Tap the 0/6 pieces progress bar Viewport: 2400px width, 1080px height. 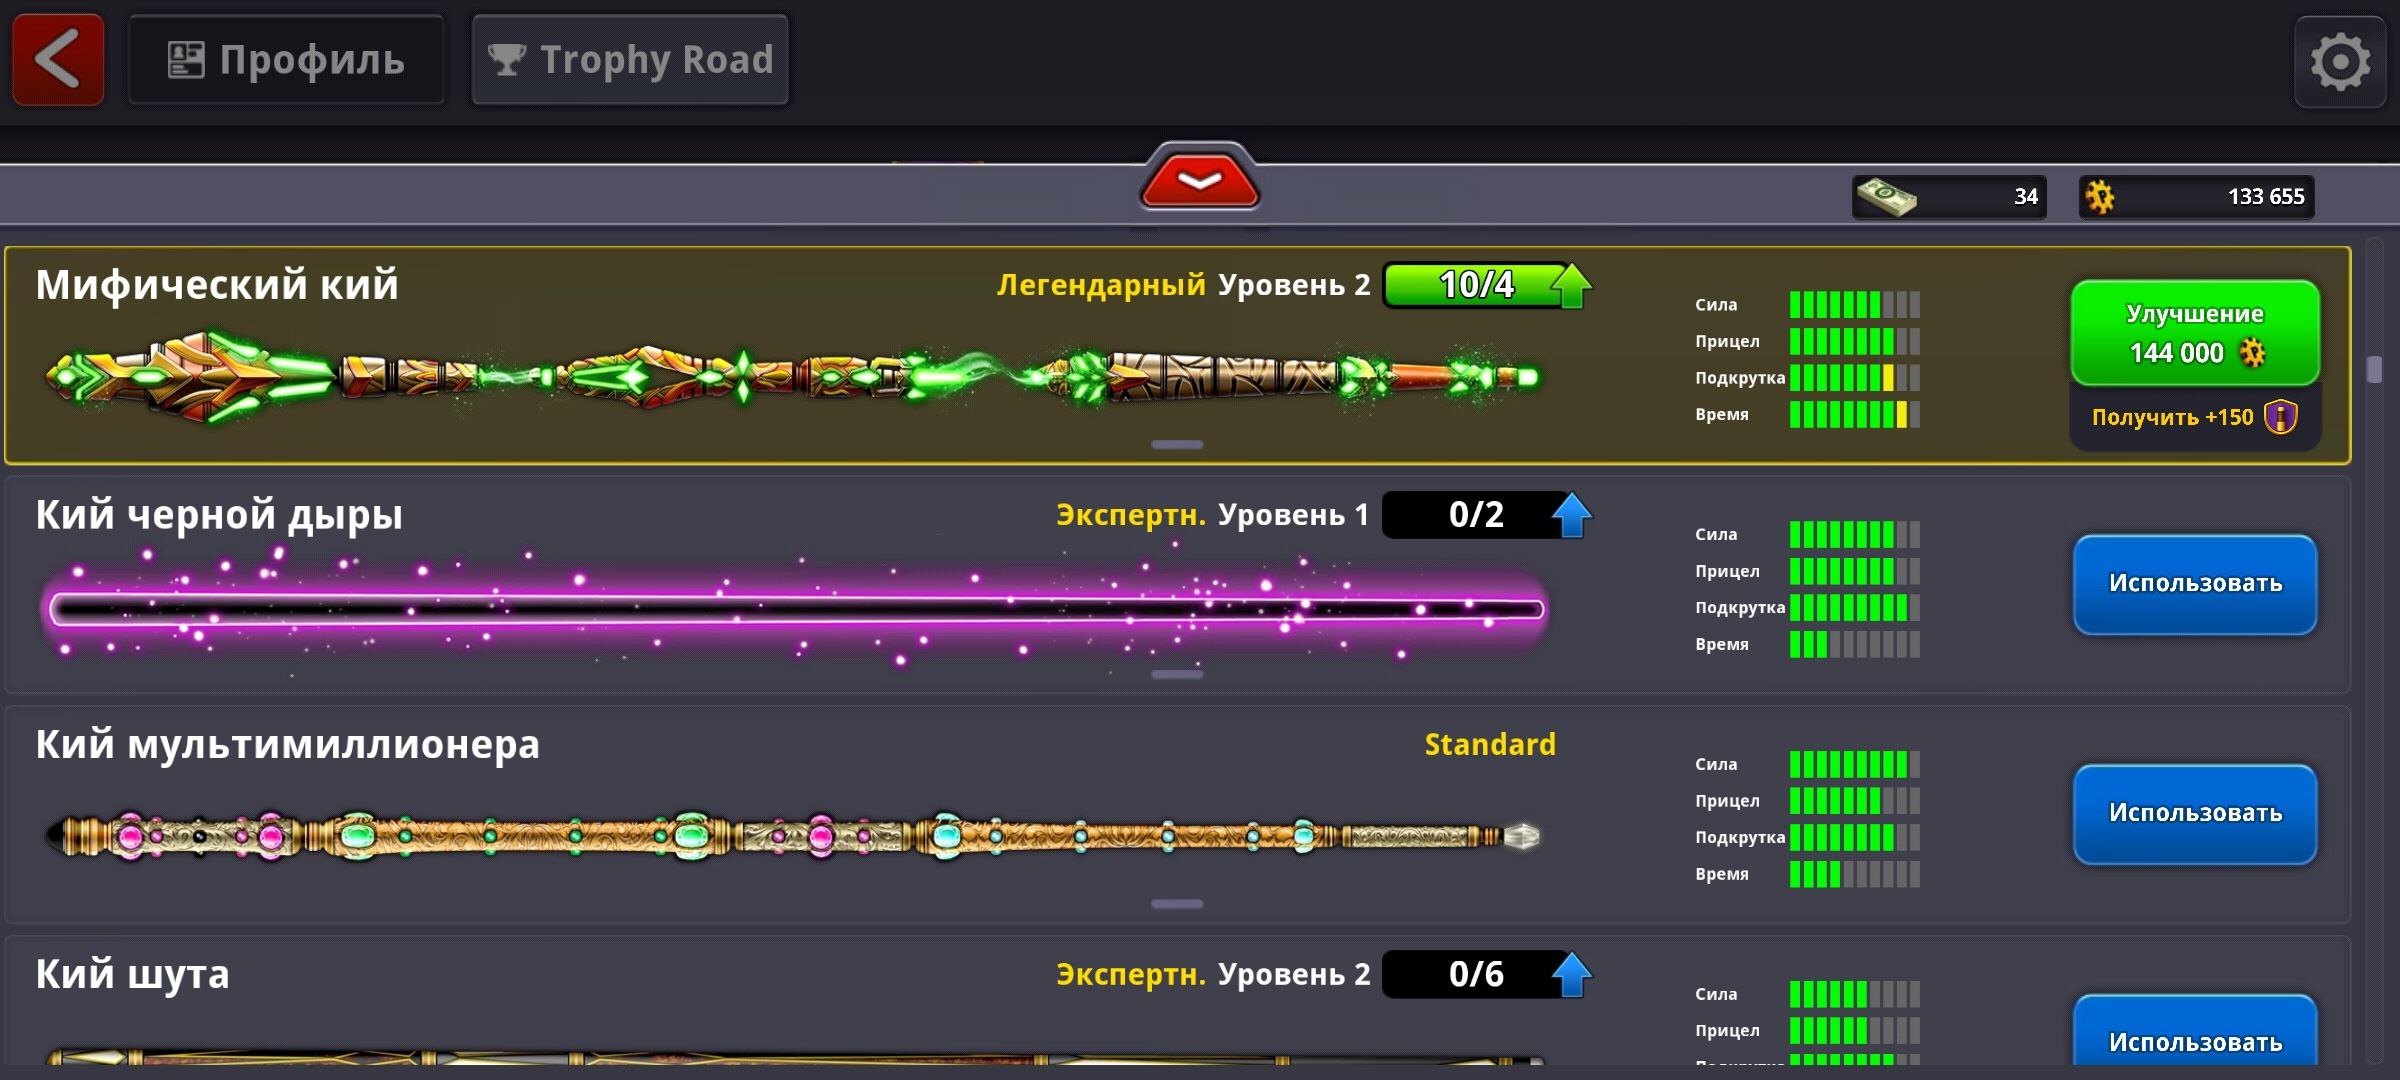coord(1476,975)
